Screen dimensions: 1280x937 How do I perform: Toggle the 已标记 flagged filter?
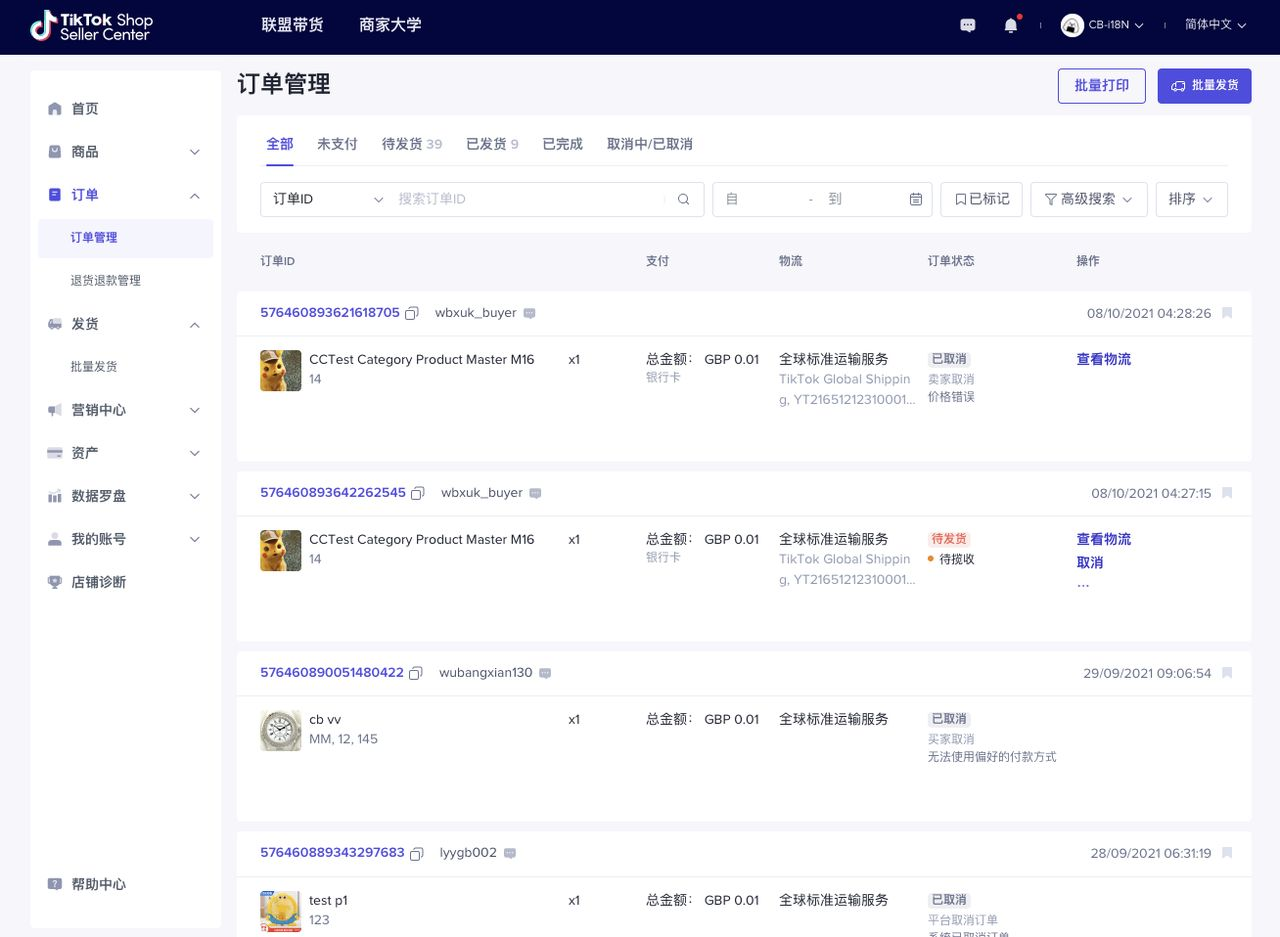[x=981, y=199]
